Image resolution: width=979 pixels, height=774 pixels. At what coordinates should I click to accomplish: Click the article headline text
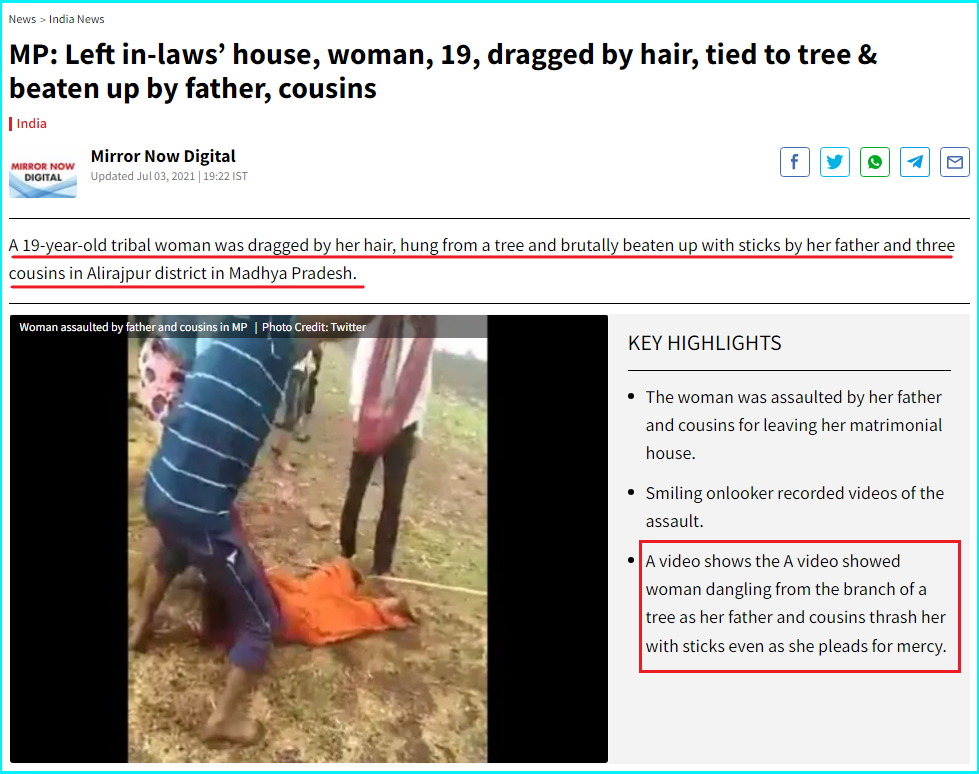pos(443,71)
